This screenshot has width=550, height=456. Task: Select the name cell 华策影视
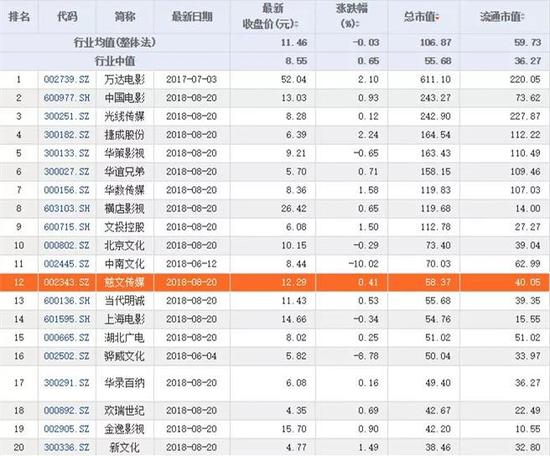(125, 153)
